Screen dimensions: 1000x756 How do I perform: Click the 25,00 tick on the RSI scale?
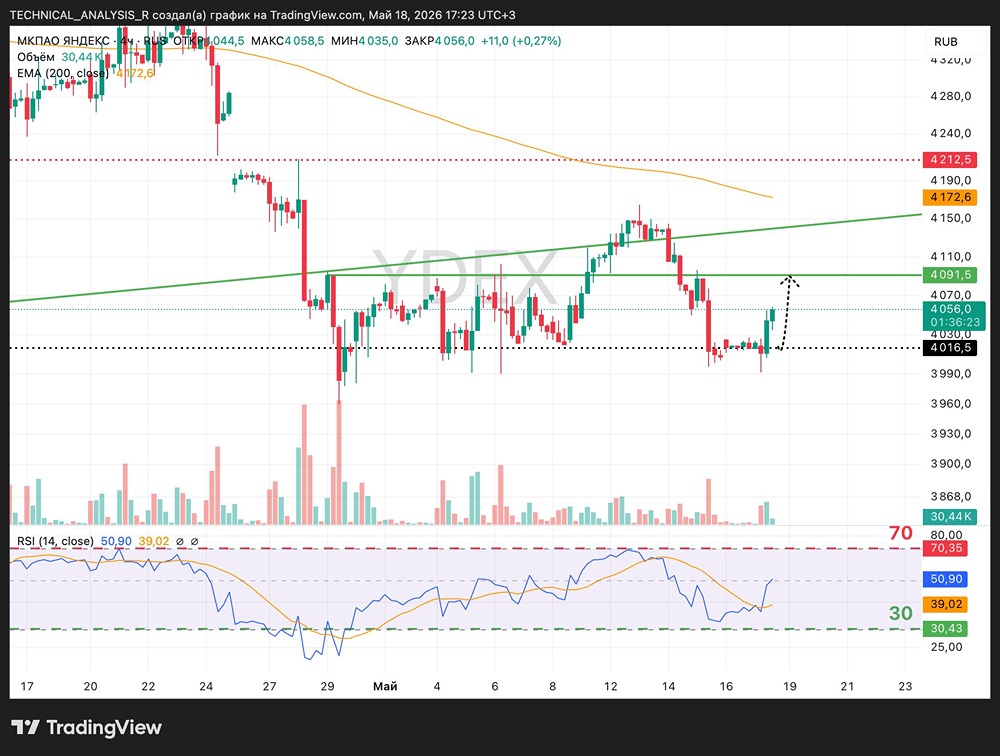tap(946, 647)
